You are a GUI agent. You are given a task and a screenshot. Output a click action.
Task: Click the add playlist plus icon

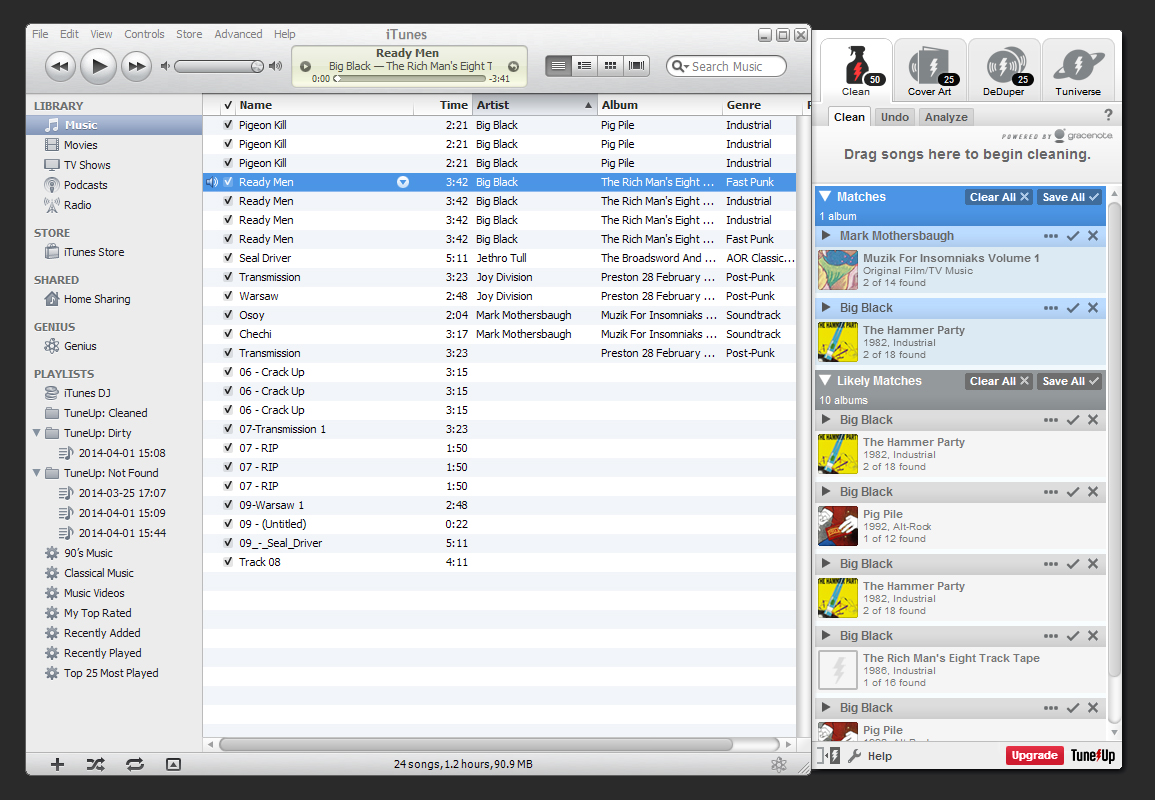click(x=57, y=765)
